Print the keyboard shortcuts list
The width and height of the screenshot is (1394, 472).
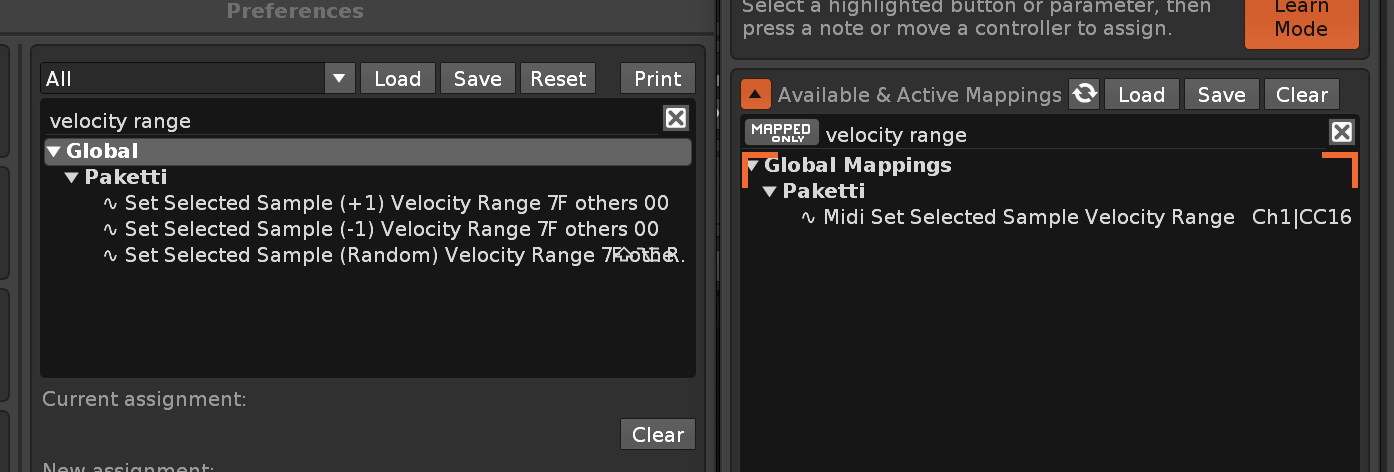pos(657,78)
